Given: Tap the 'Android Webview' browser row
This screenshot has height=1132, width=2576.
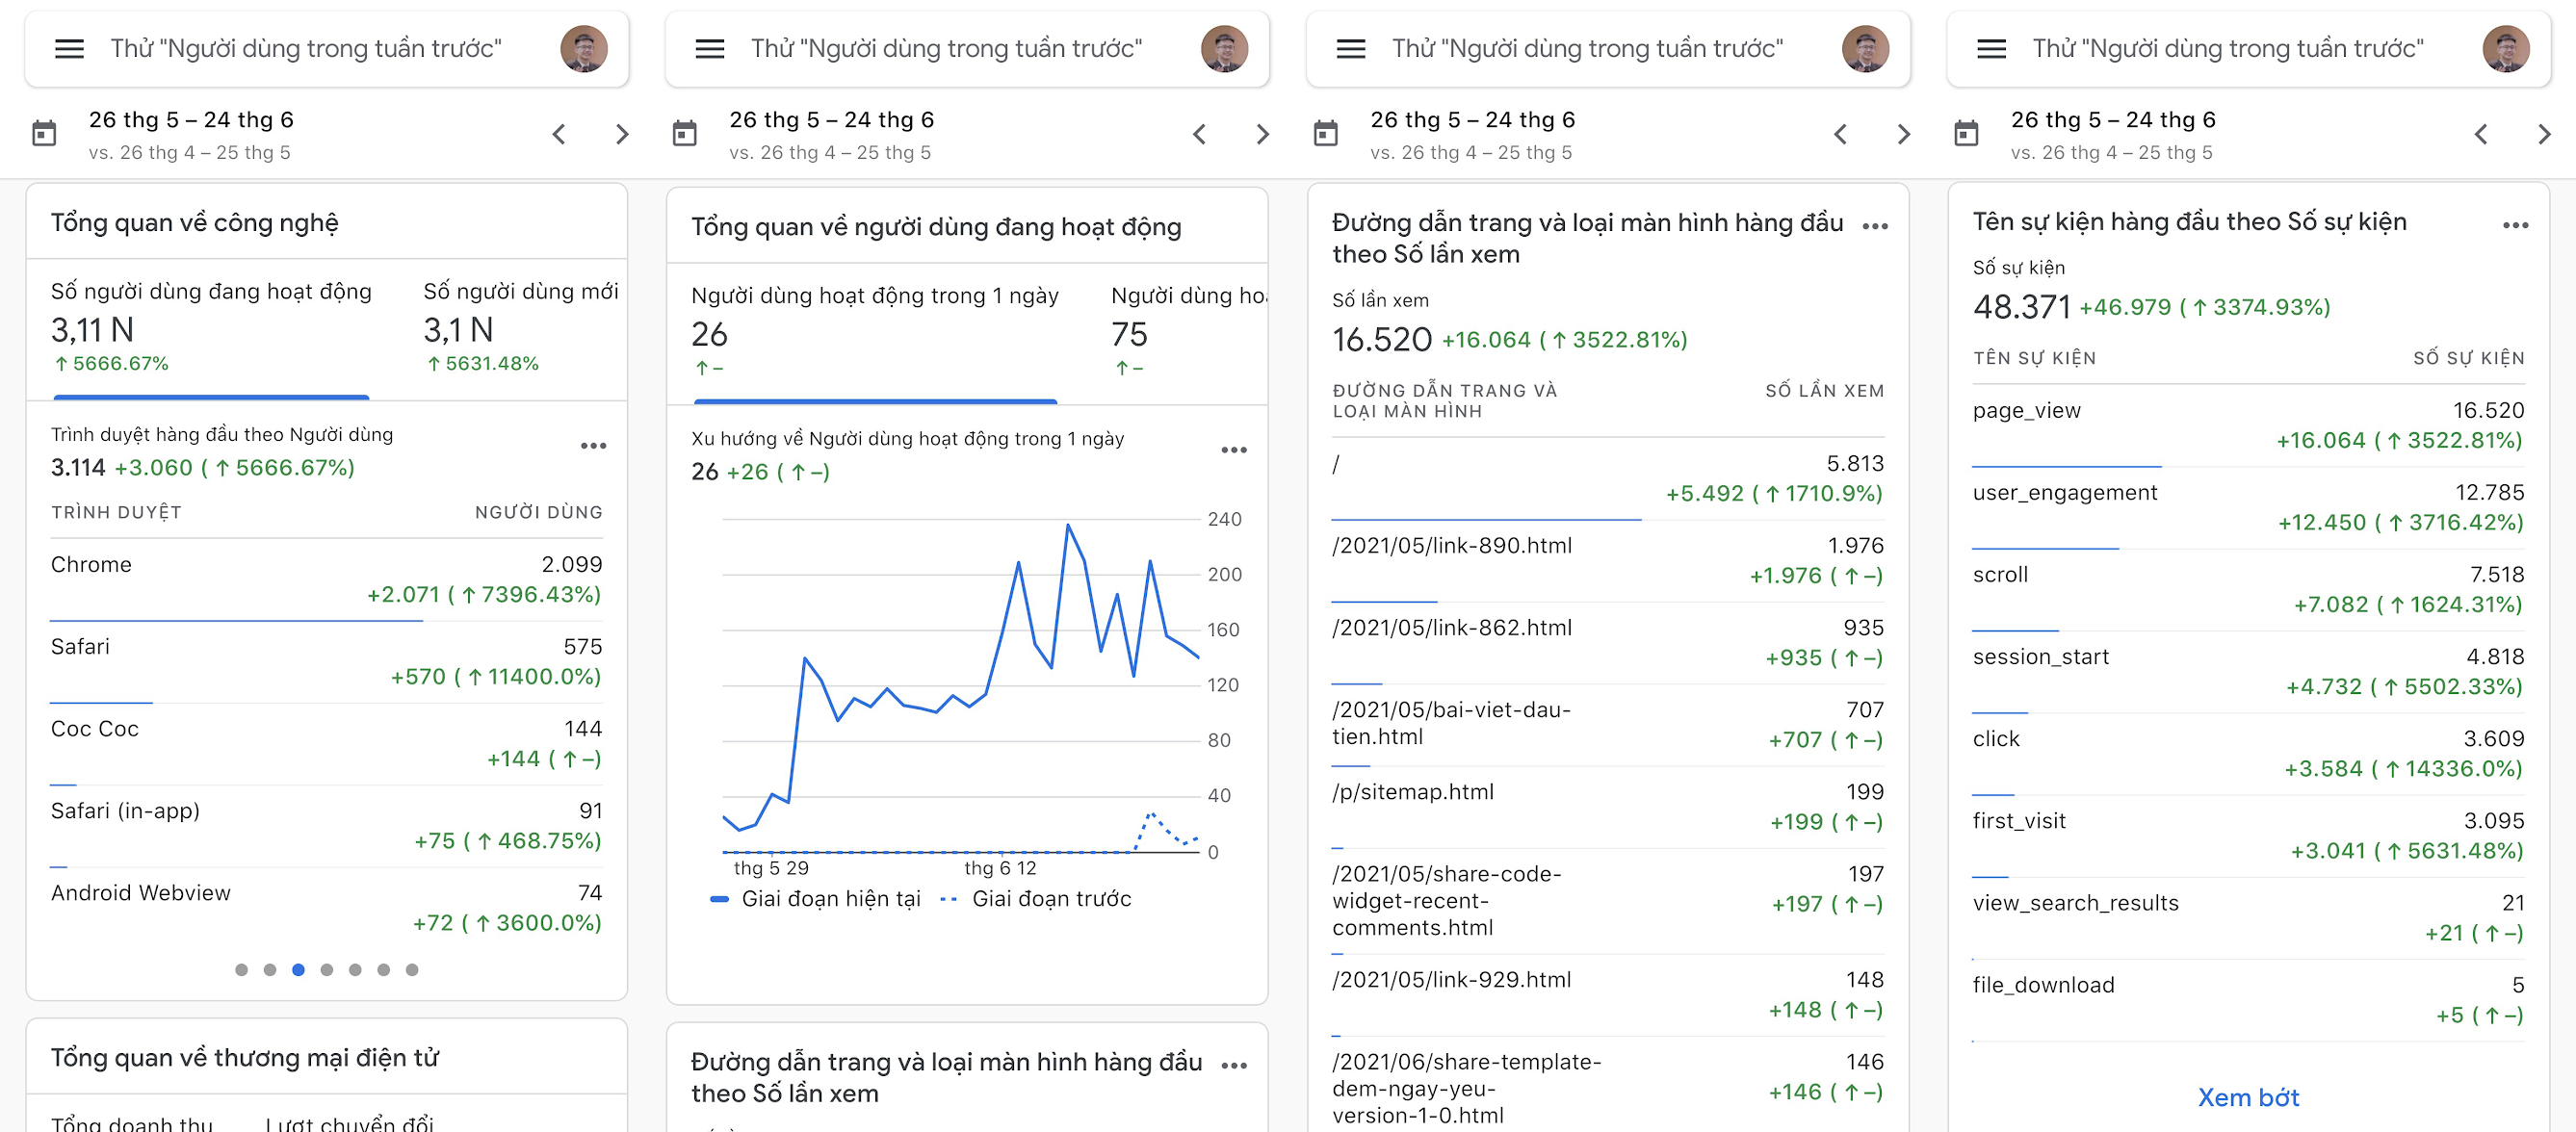Looking at the screenshot, I should coord(326,908).
